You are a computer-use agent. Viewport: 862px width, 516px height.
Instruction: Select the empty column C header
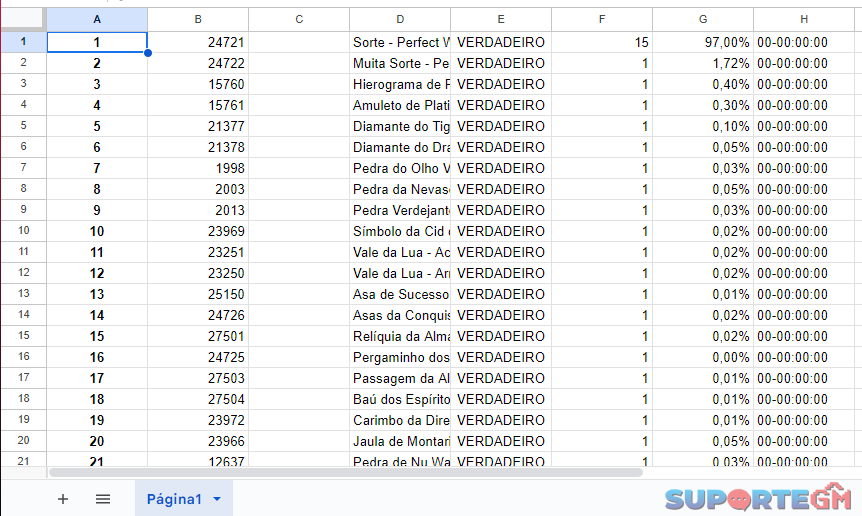[299, 19]
